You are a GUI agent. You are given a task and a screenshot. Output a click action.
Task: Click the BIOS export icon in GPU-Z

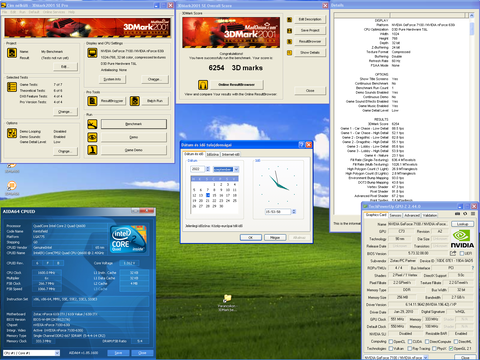pos(453,253)
